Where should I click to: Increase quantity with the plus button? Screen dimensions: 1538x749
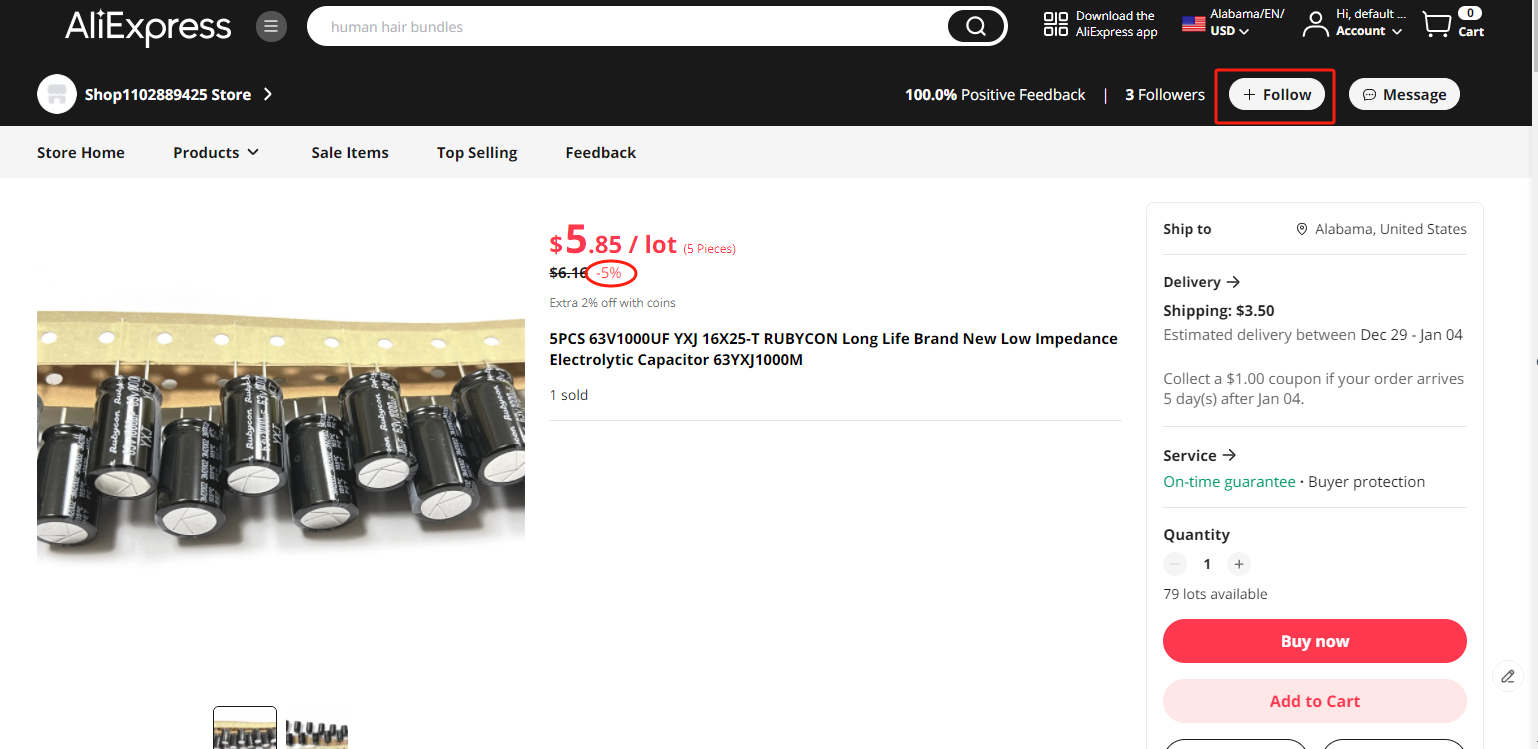1238,564
